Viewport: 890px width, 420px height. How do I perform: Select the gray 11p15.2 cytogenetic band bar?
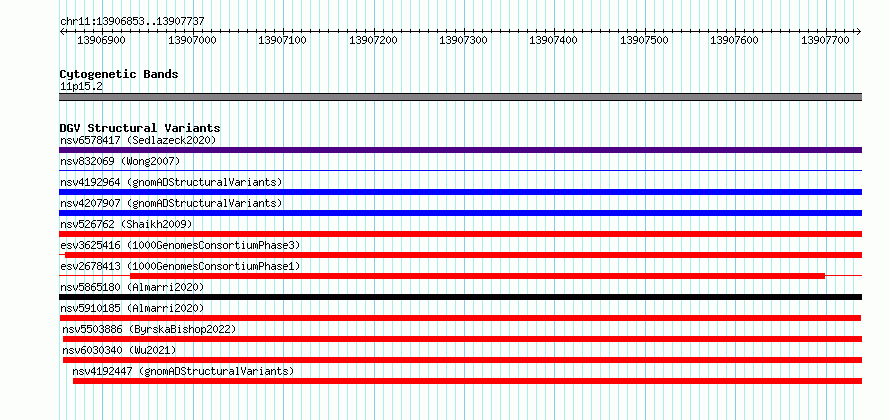coord(460,97)
